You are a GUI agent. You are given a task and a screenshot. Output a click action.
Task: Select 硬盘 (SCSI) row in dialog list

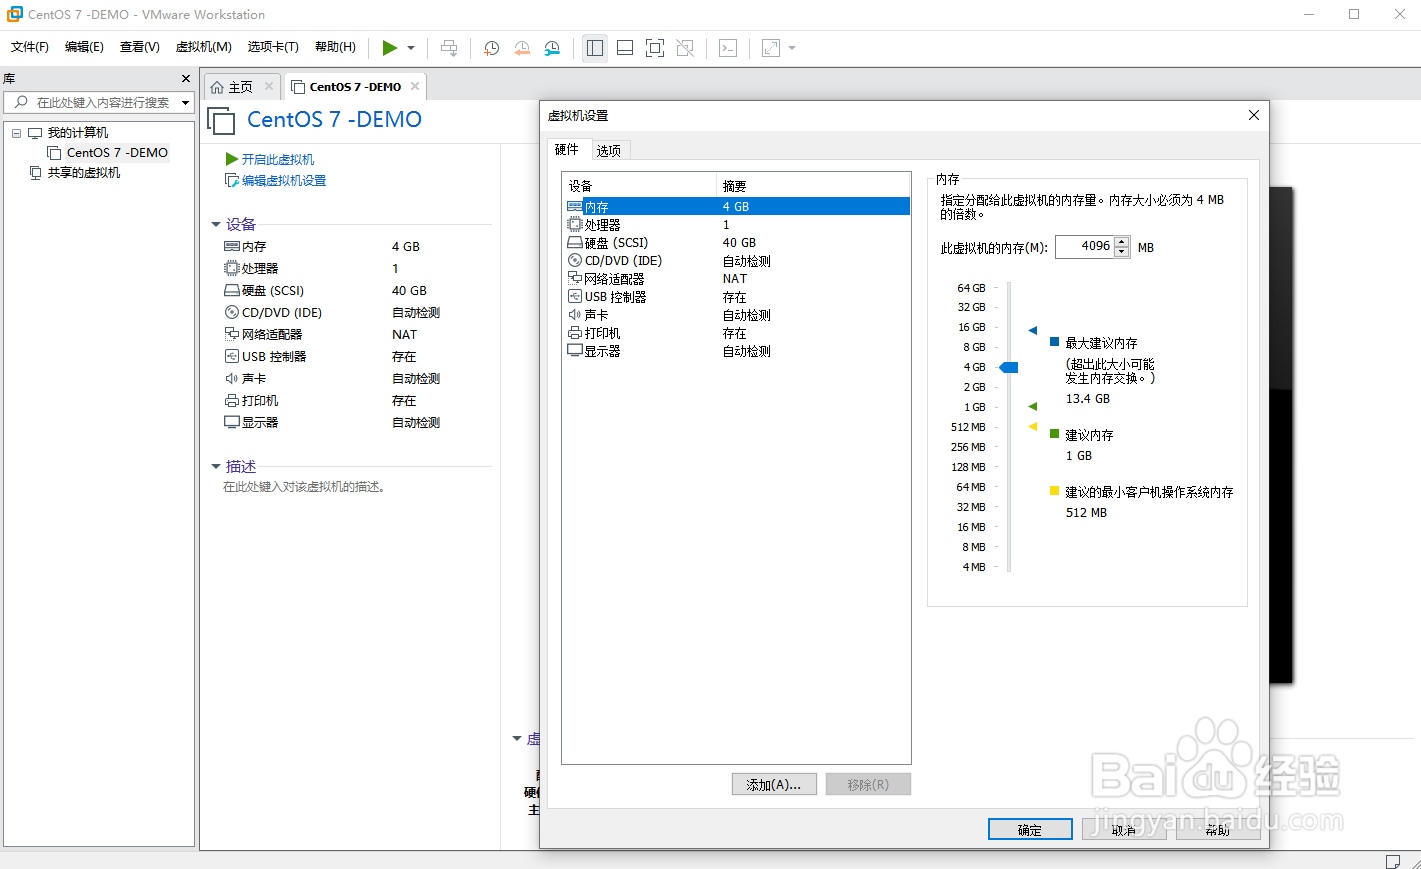[x=736, y=243]
